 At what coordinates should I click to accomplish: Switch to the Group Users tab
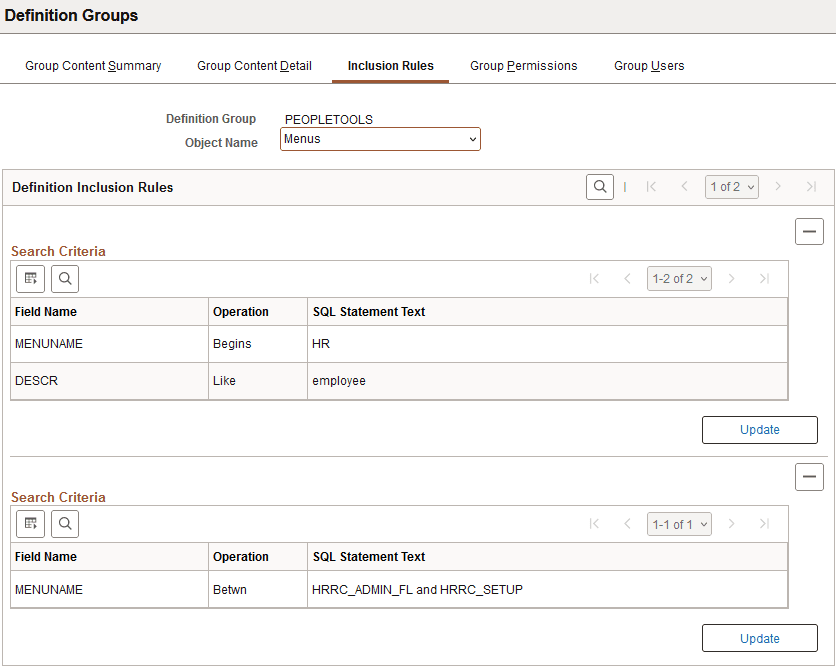point(649,65)
